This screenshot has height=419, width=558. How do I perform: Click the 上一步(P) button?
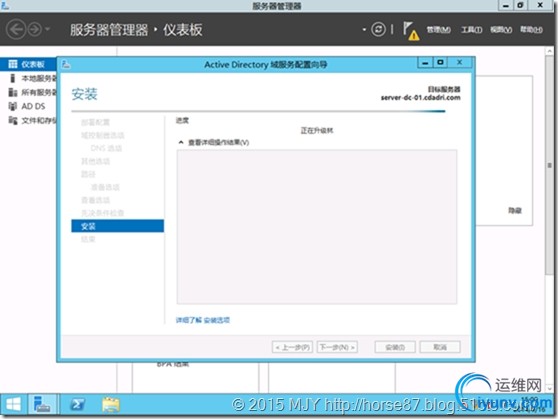click(x=292, y=347)
